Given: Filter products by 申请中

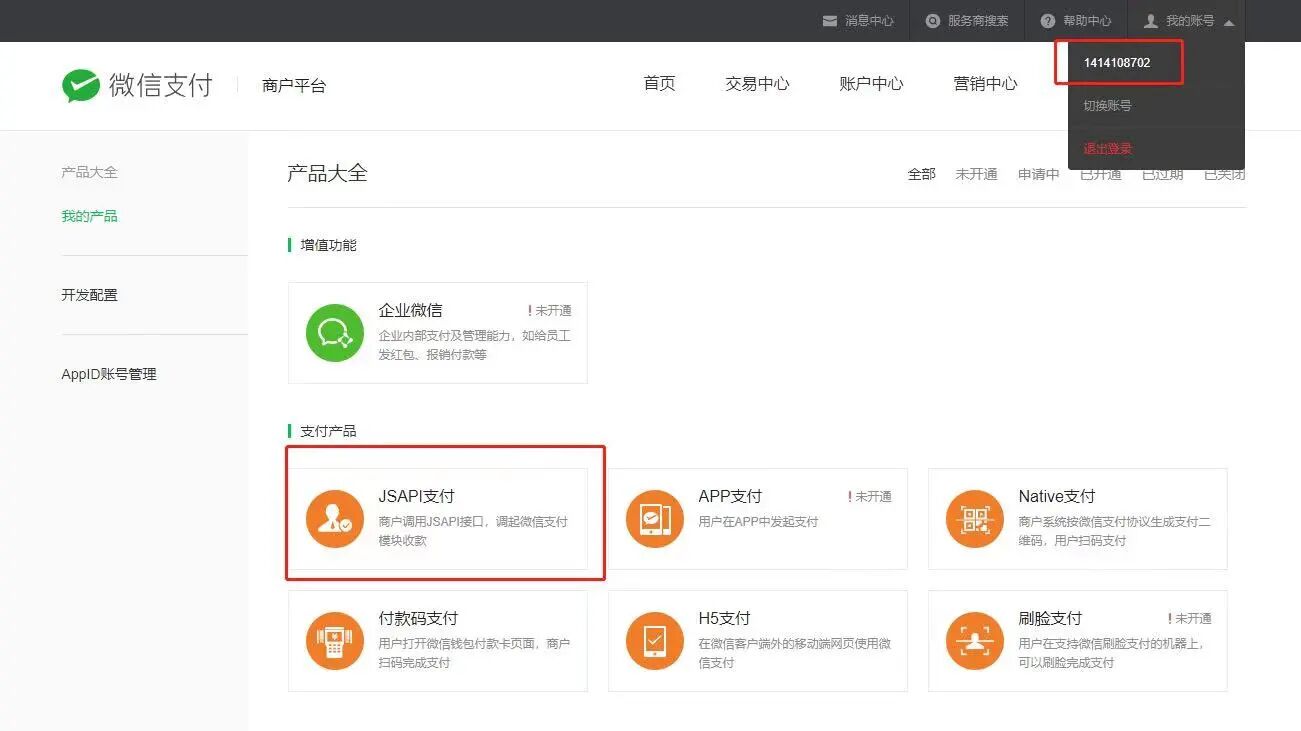Looking at the screenshot, I should click(1039, 174).
